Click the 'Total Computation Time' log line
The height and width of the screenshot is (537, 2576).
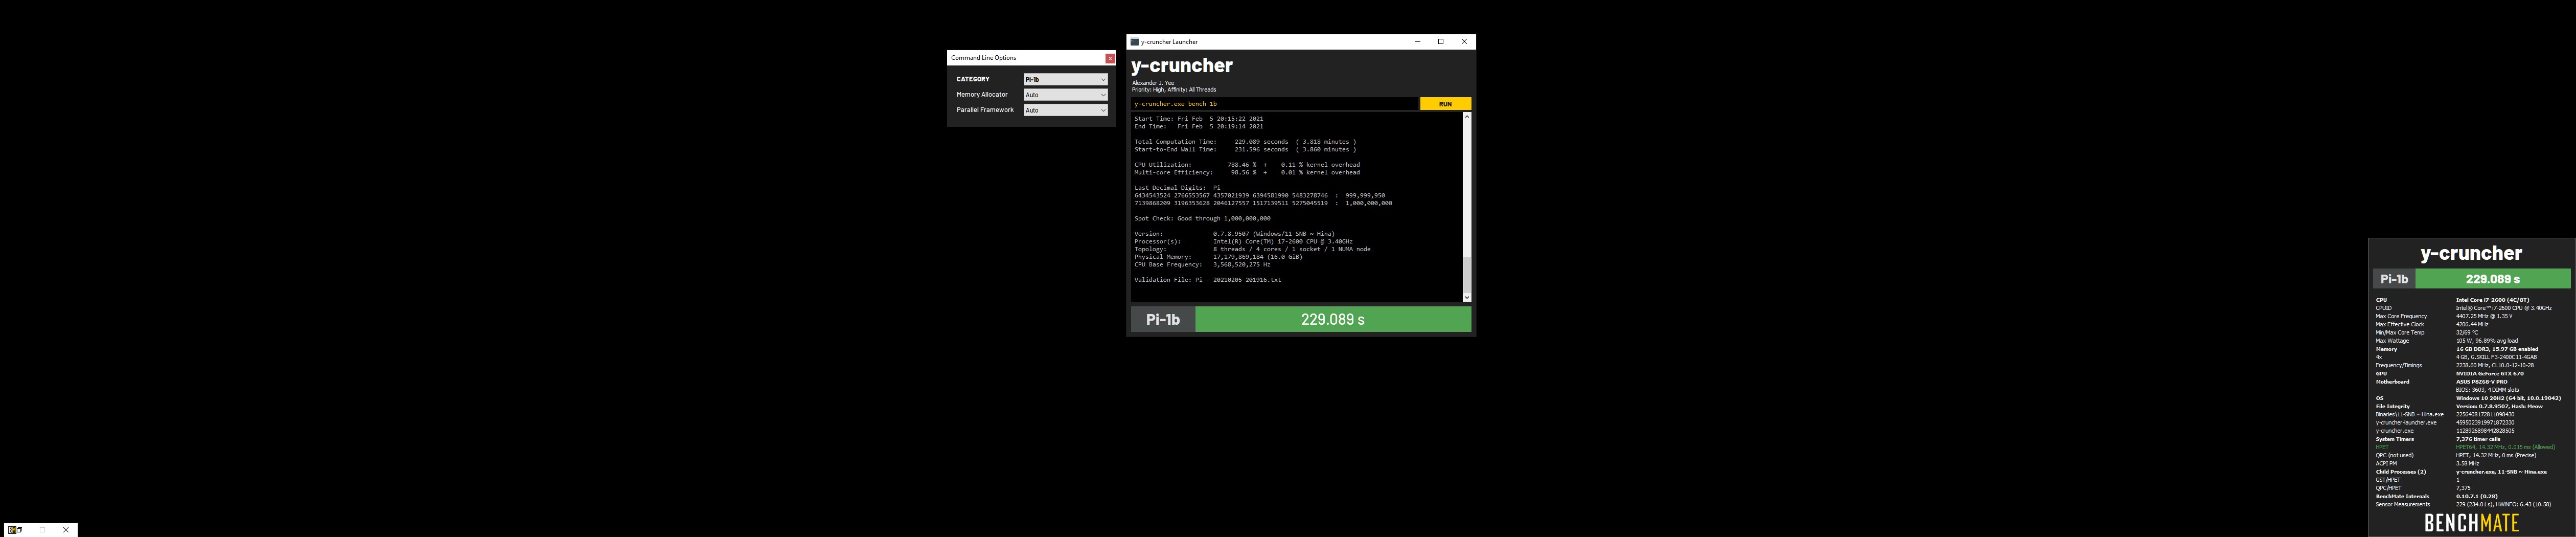[x=1245, y=142]
